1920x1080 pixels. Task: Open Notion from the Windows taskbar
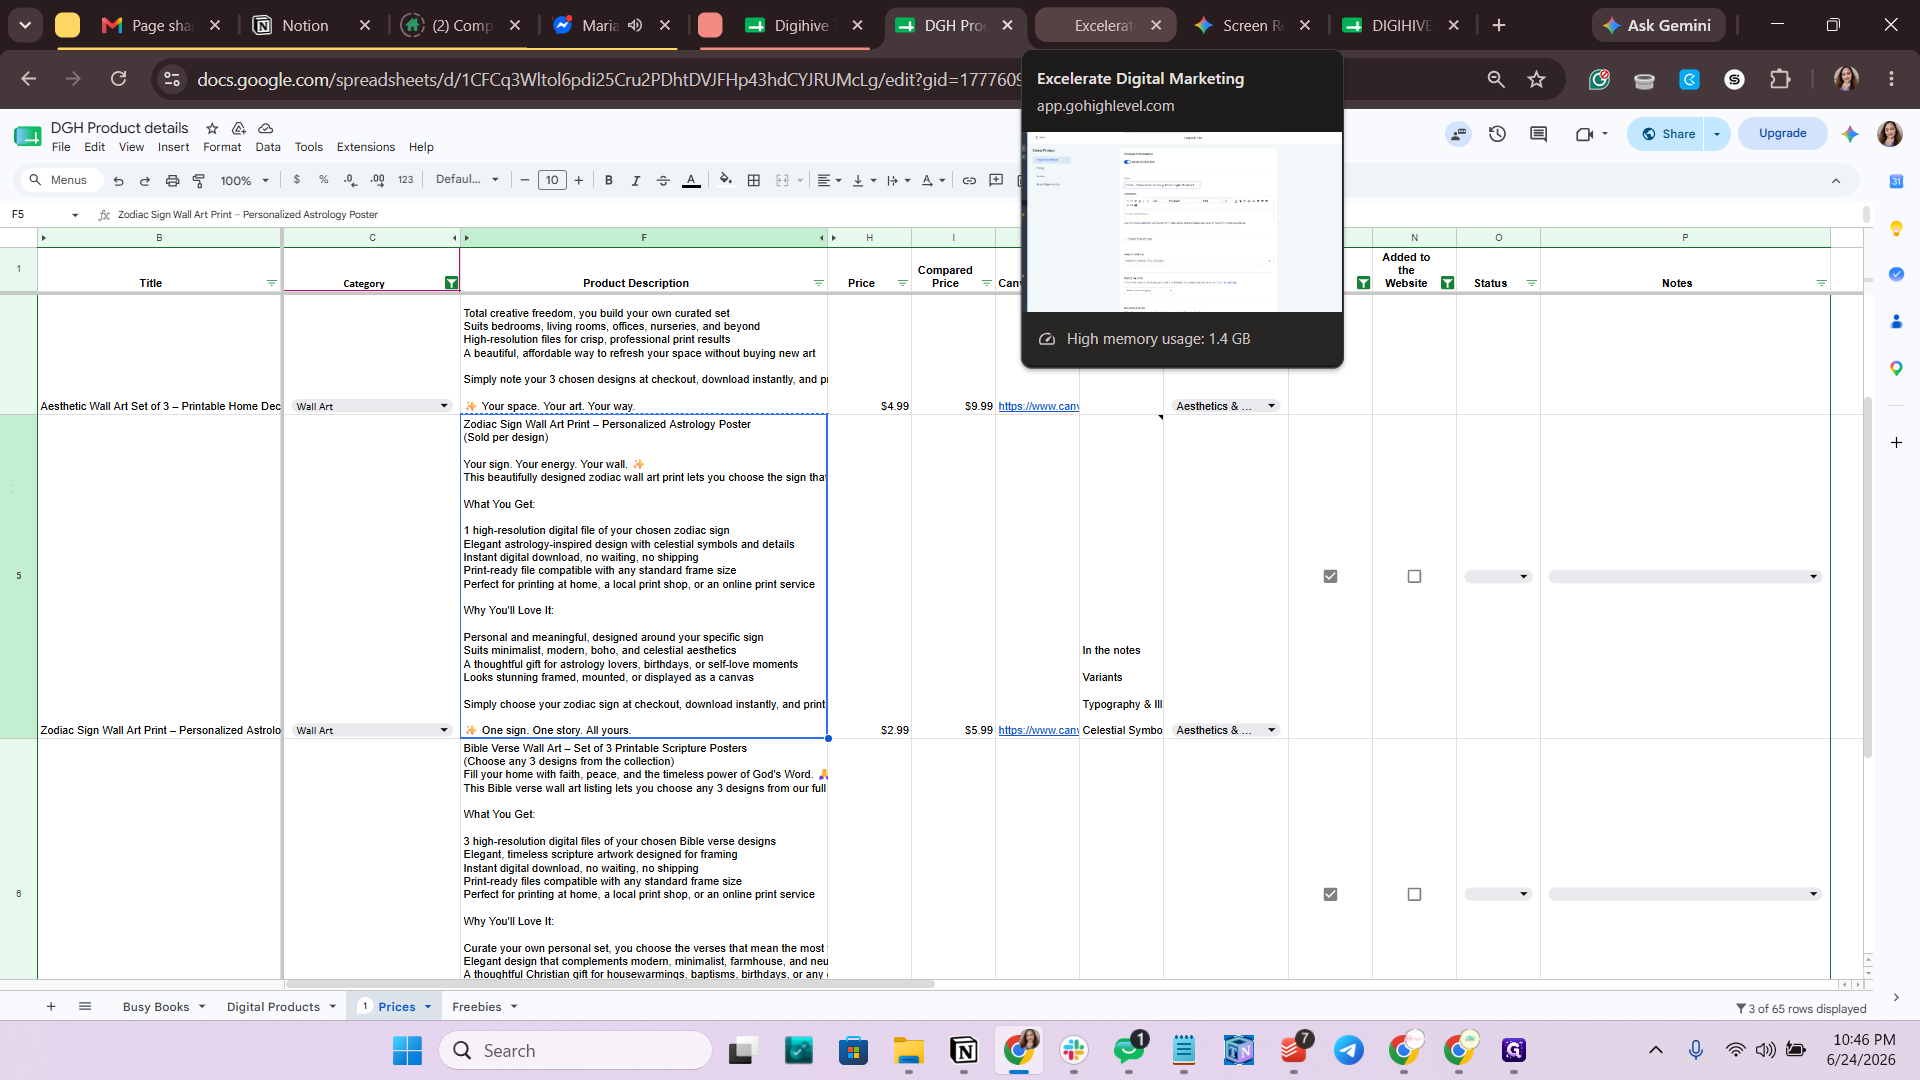click(x=964, y=1050)
